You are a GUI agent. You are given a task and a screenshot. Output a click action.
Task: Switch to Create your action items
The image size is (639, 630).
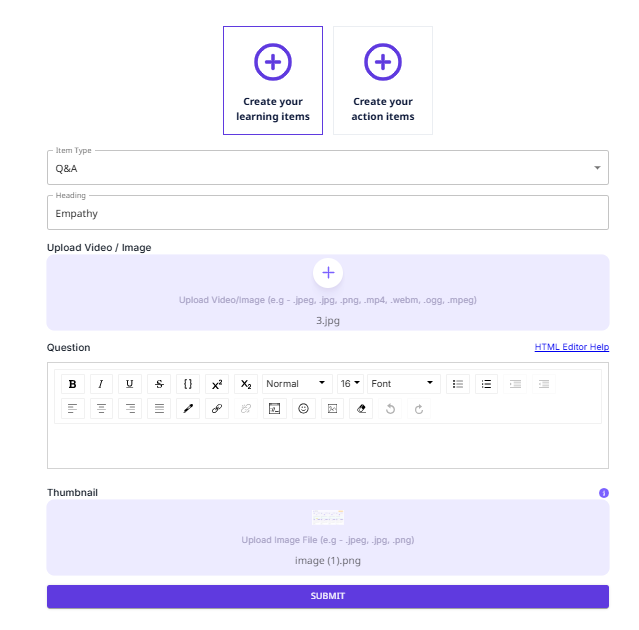[383, 80]
